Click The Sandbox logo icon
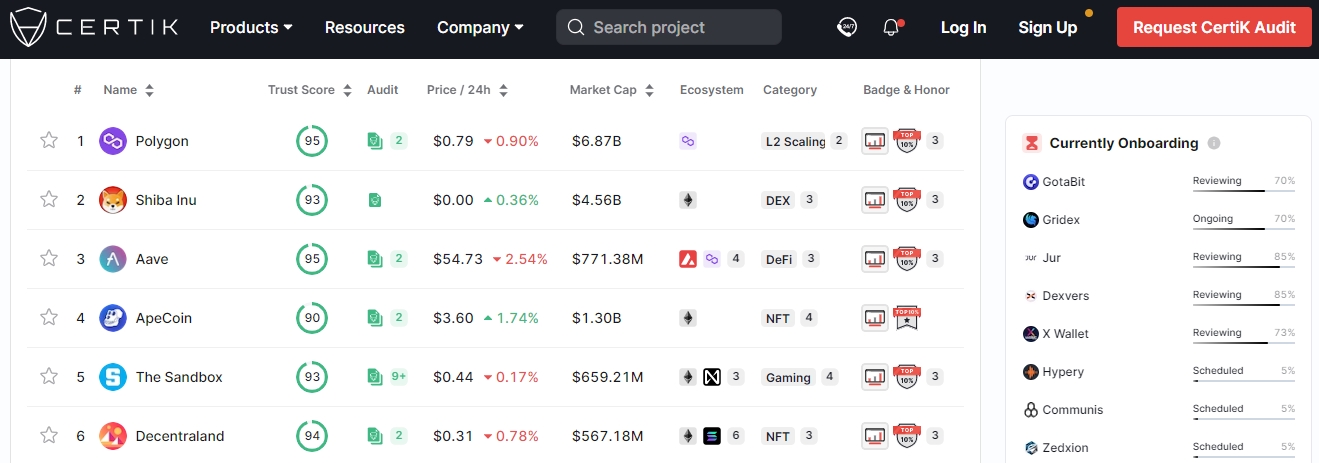This screenshot has height=463, width=1319. pyautogui.click(x=113, y=377)
